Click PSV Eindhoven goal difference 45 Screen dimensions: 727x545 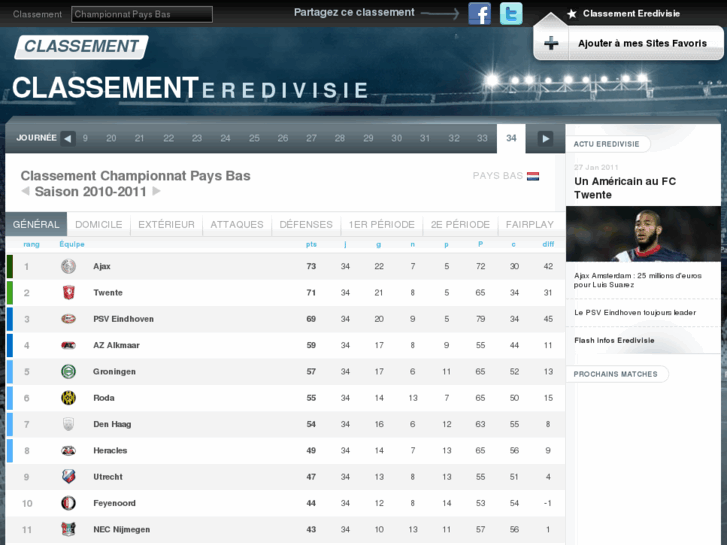pyautogui.click(x=548, y=319)
